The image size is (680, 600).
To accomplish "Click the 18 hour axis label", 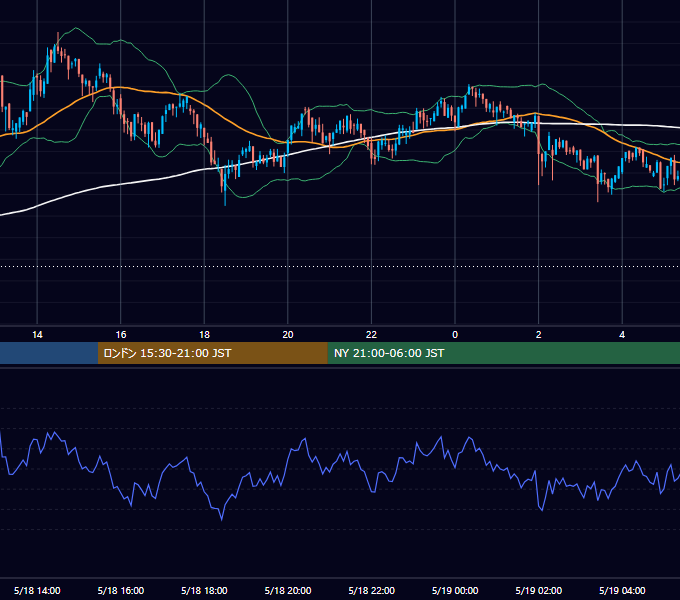I will (204, 335).
